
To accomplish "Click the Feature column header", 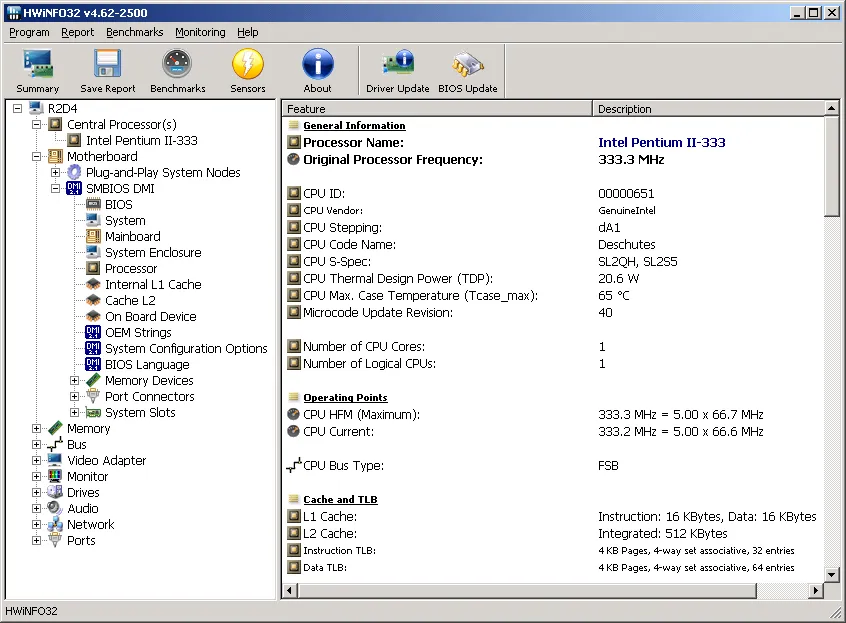I will point(437,109).
